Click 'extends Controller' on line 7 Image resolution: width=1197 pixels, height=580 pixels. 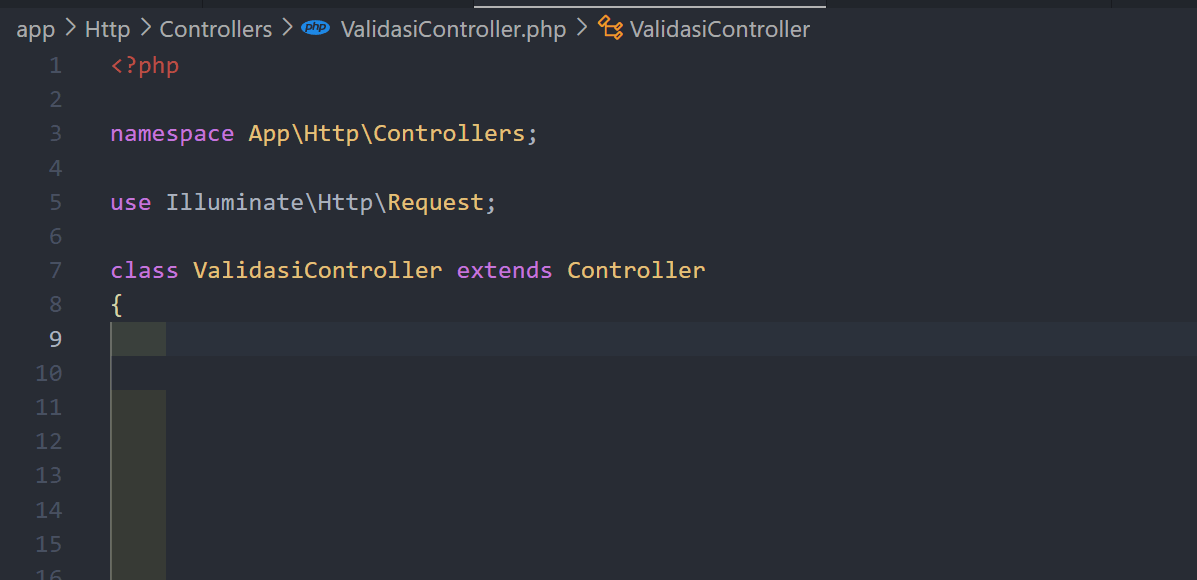580,270
